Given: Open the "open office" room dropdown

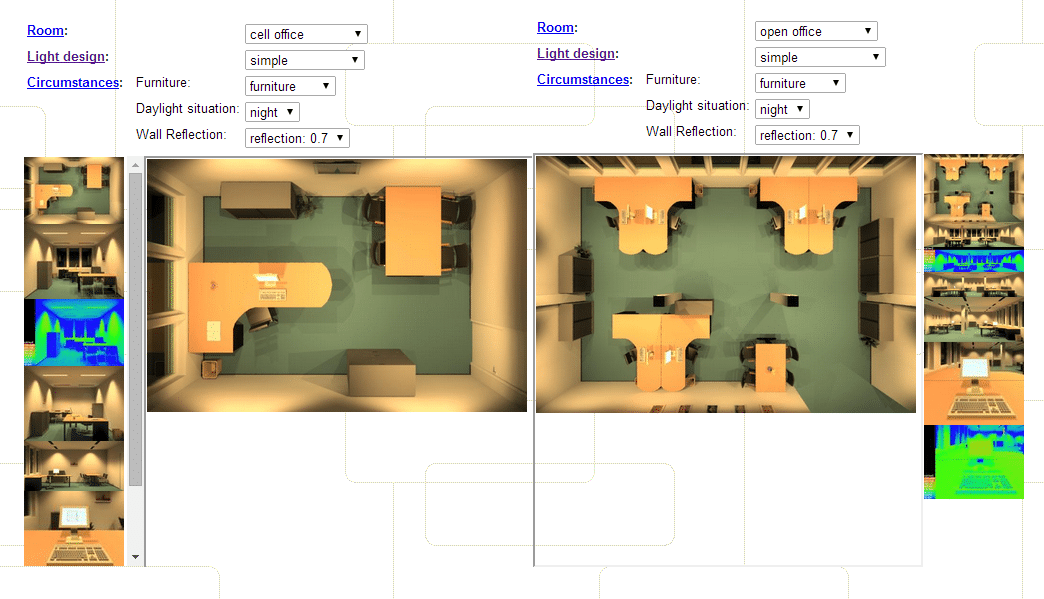Looking at the screenshot, I should (816, 32).
